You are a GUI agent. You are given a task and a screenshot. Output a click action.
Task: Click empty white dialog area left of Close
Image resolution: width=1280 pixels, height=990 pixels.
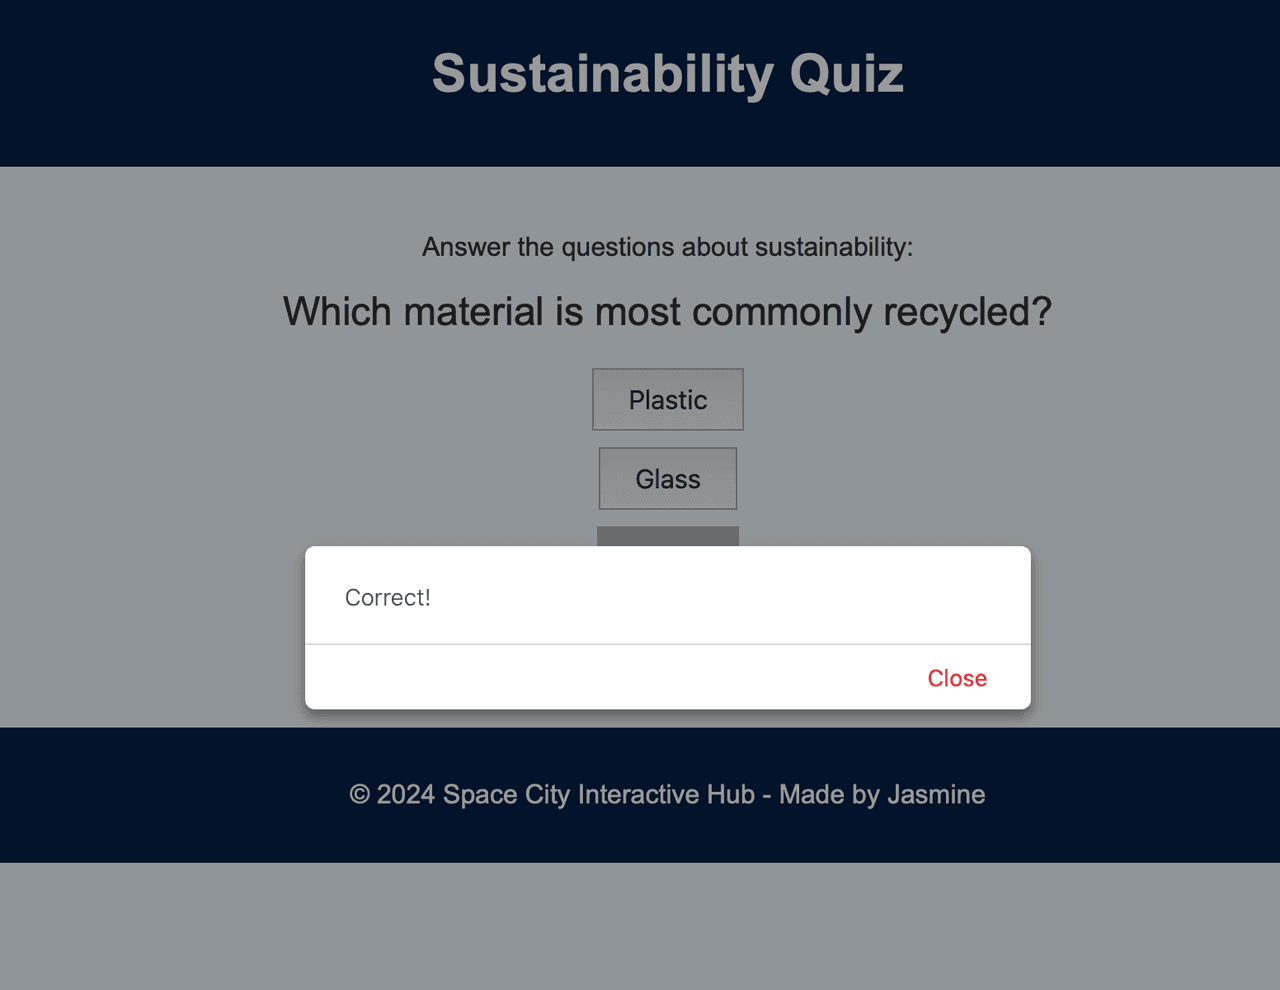[x=600, y=678]
